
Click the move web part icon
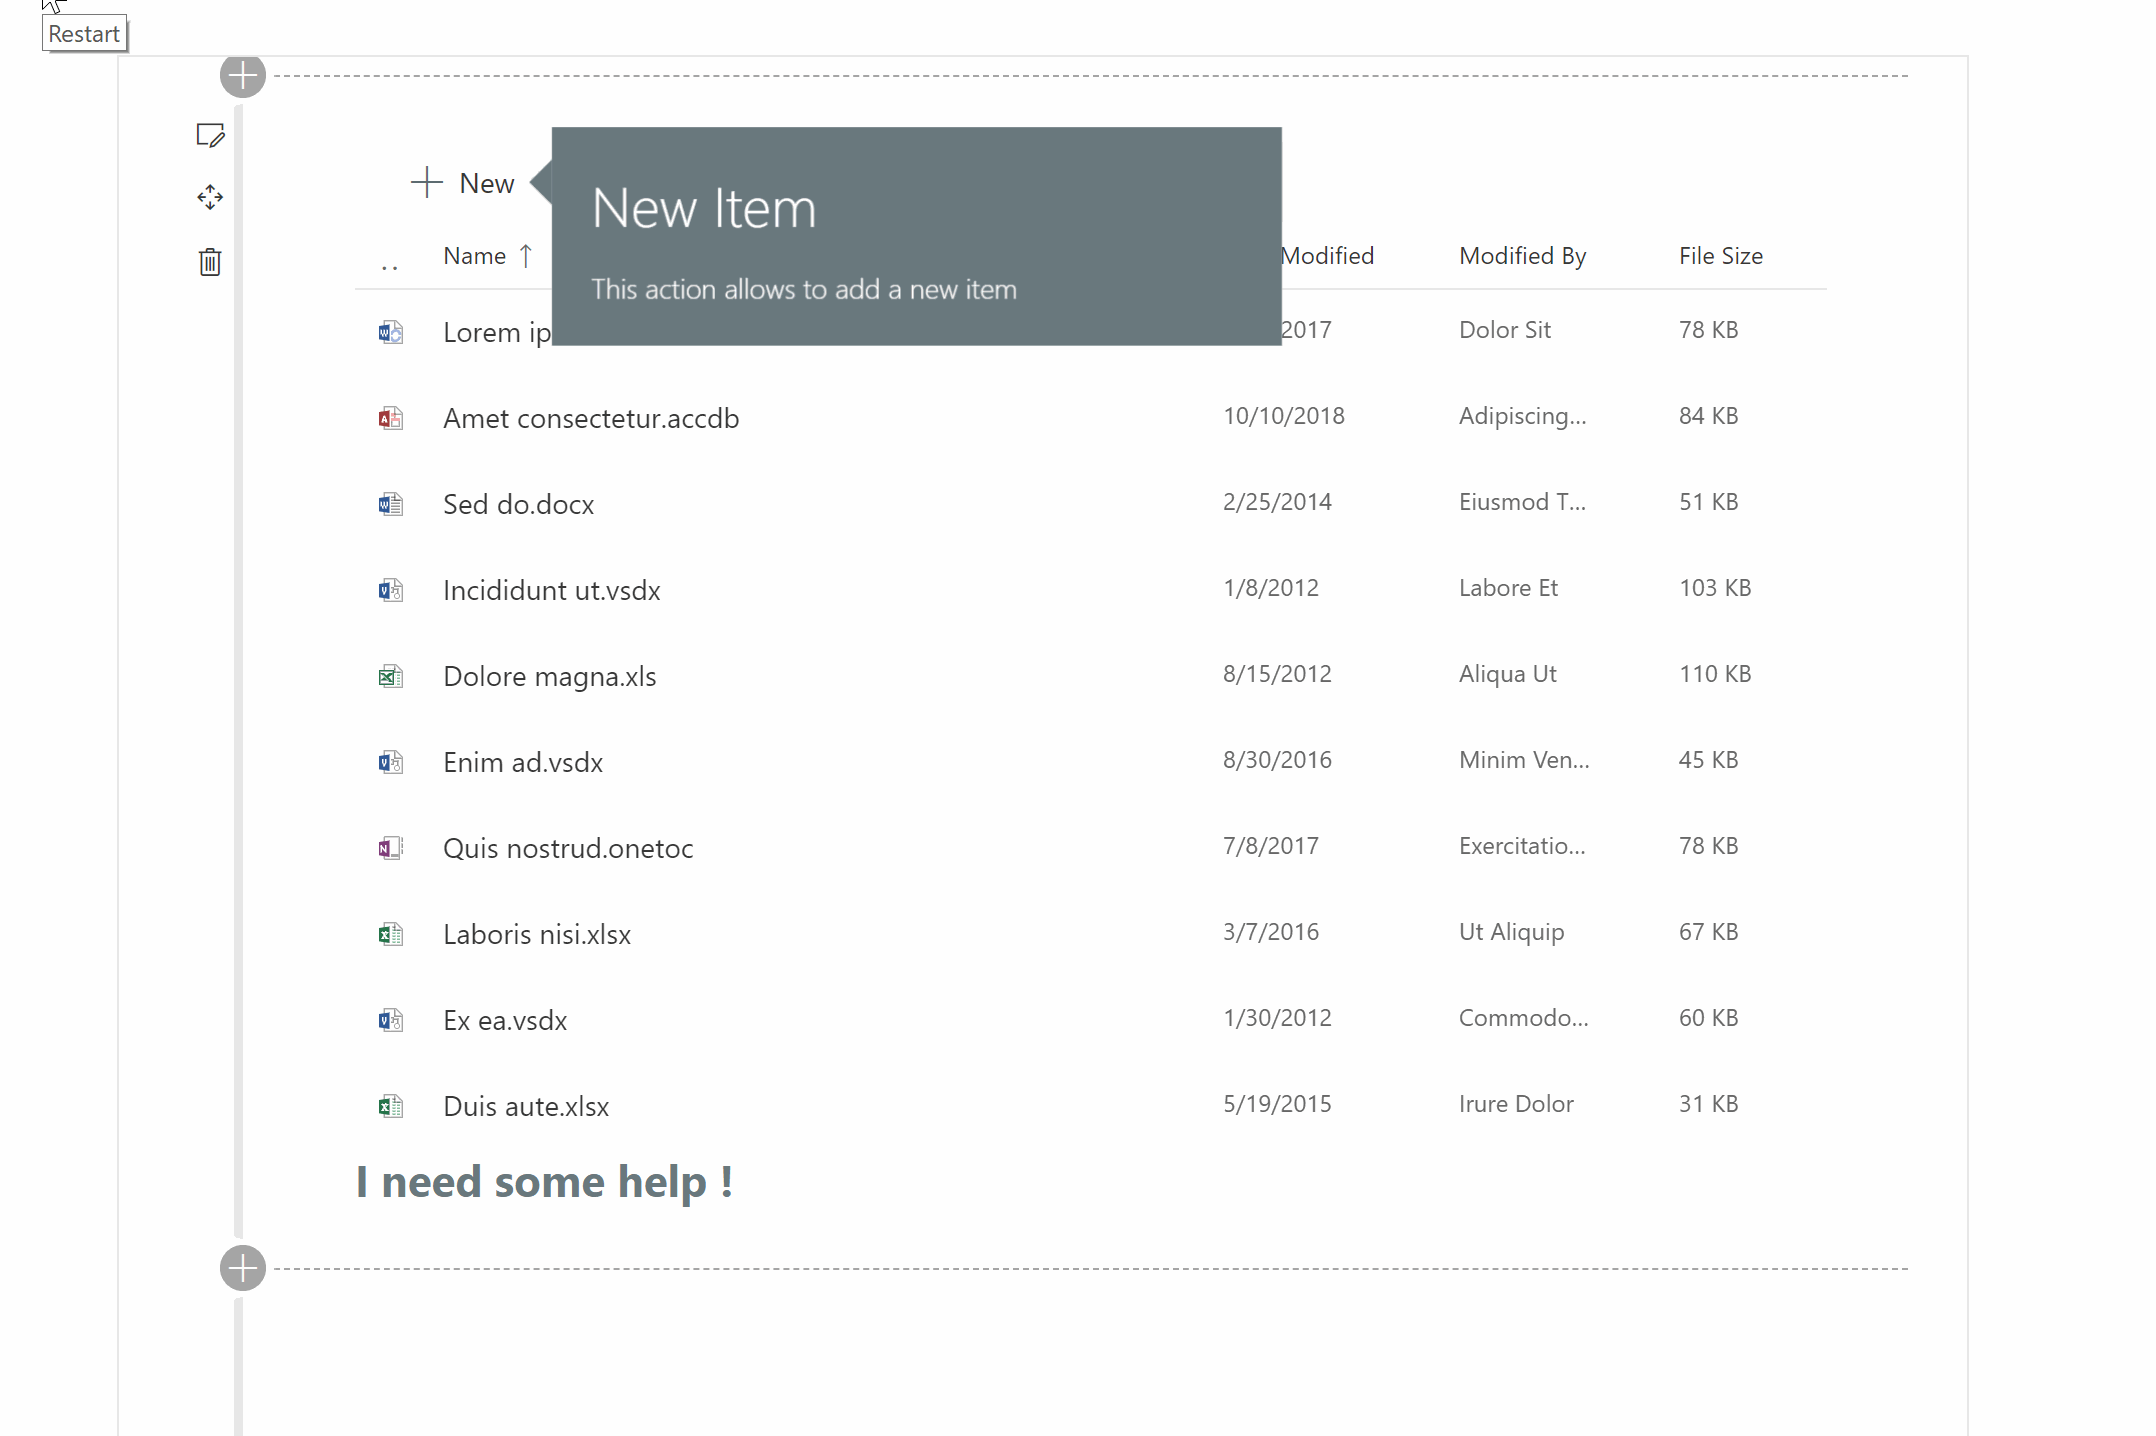(210, 197)
